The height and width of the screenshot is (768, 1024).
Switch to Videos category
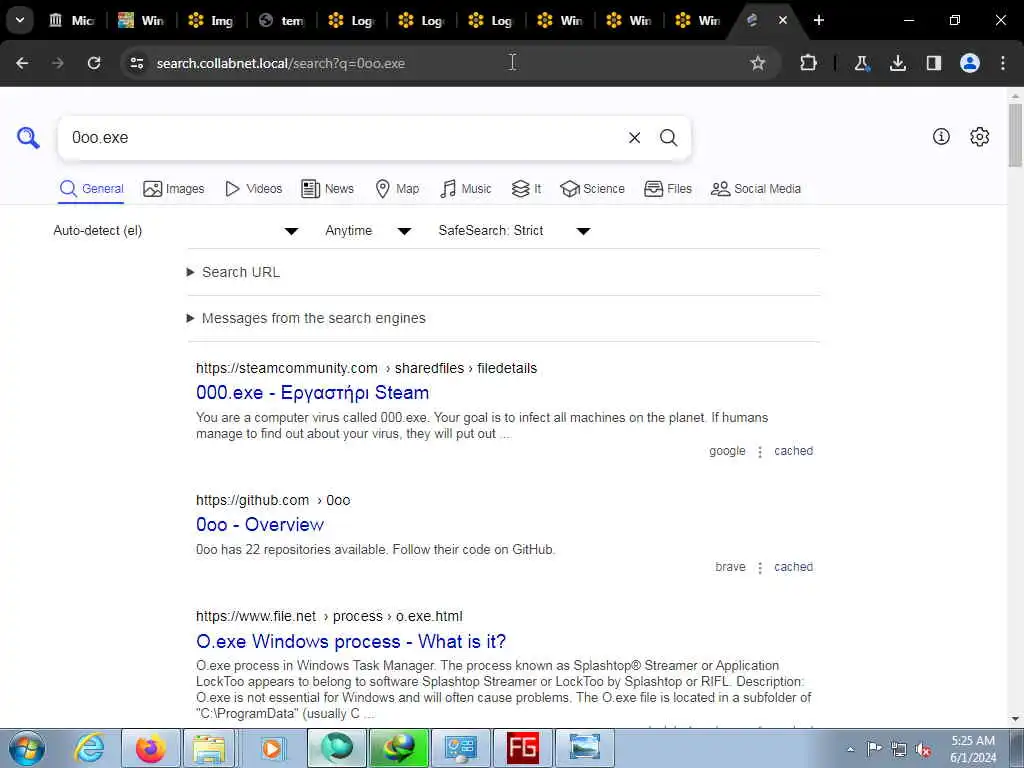pos(253,189)
